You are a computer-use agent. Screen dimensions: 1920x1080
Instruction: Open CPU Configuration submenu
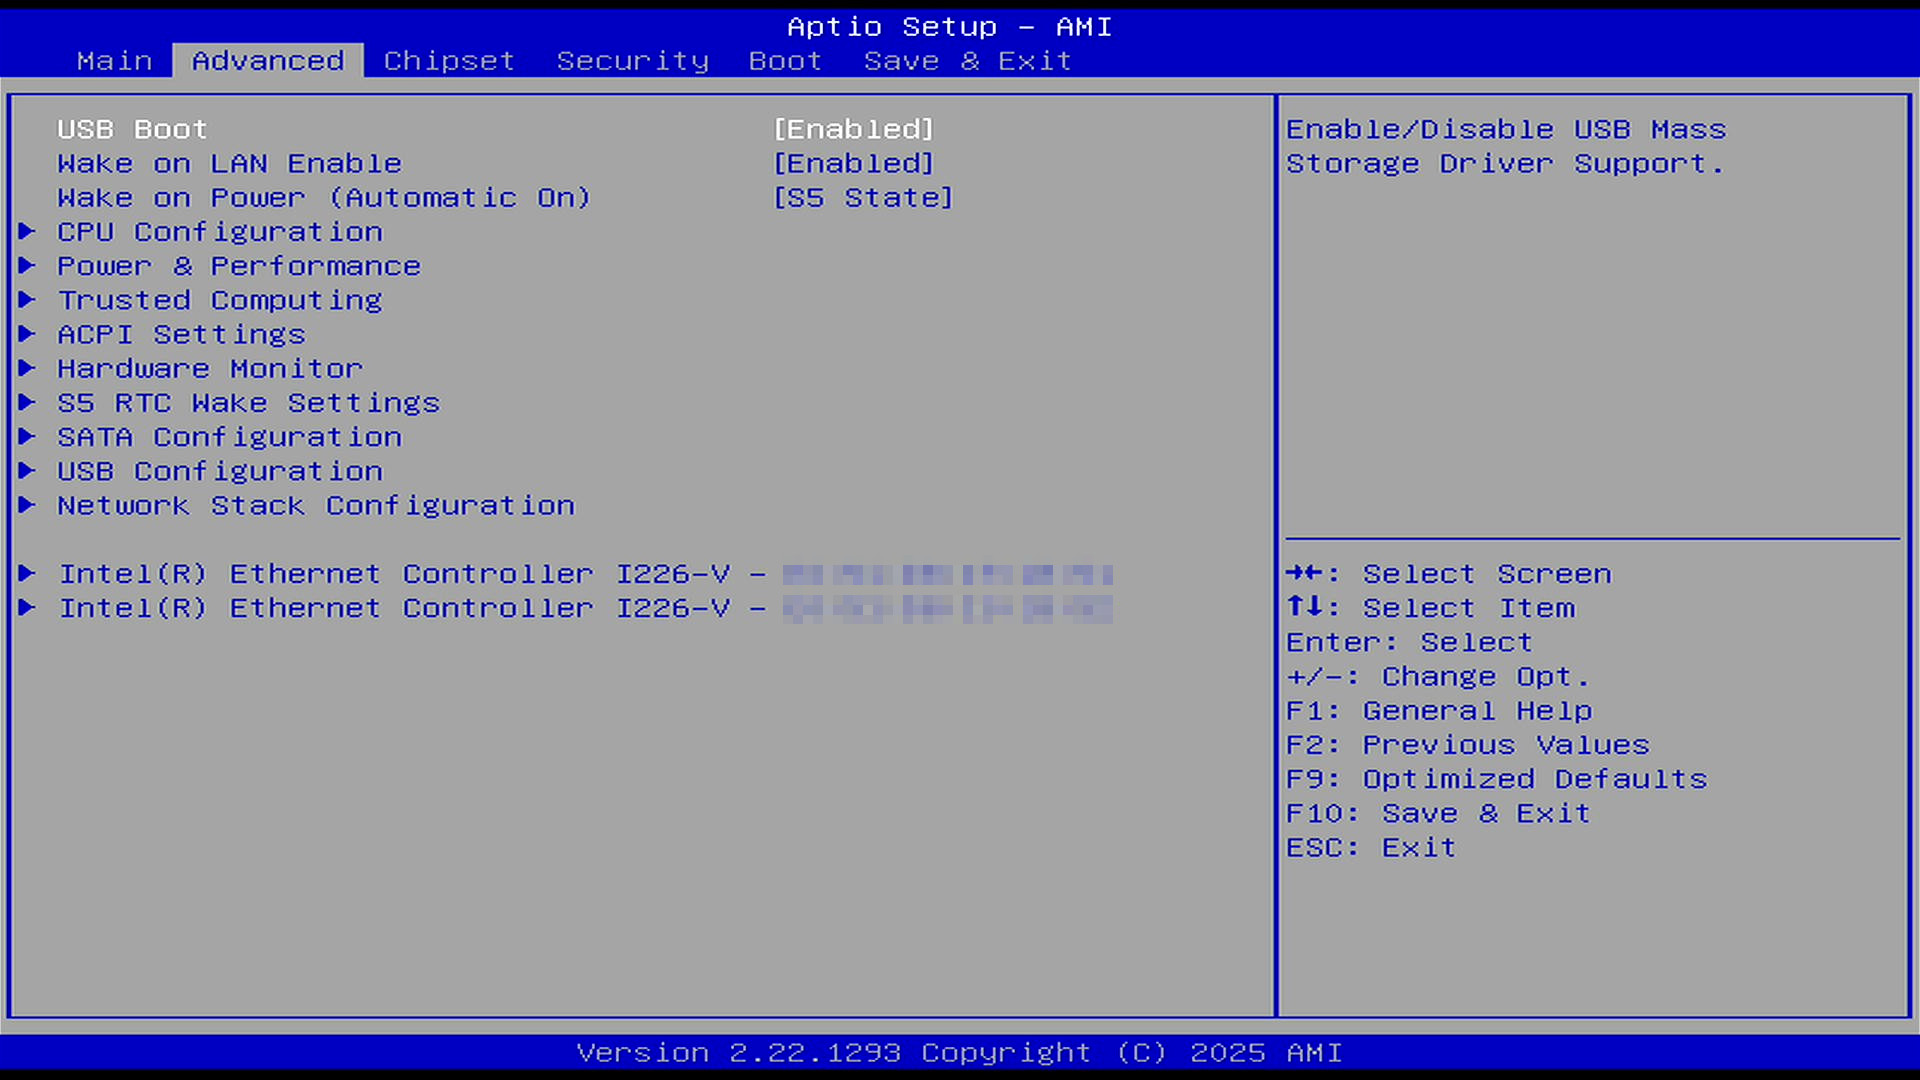click(x=220, y=232)
